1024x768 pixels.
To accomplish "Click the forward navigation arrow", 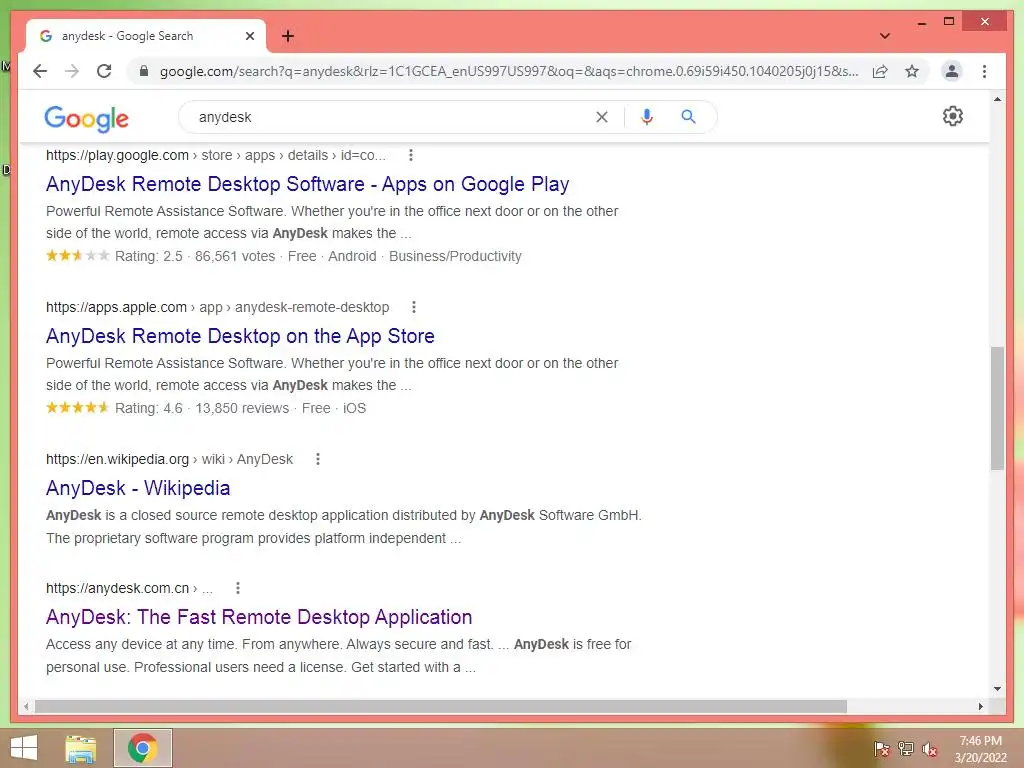I will pos(72,71).
